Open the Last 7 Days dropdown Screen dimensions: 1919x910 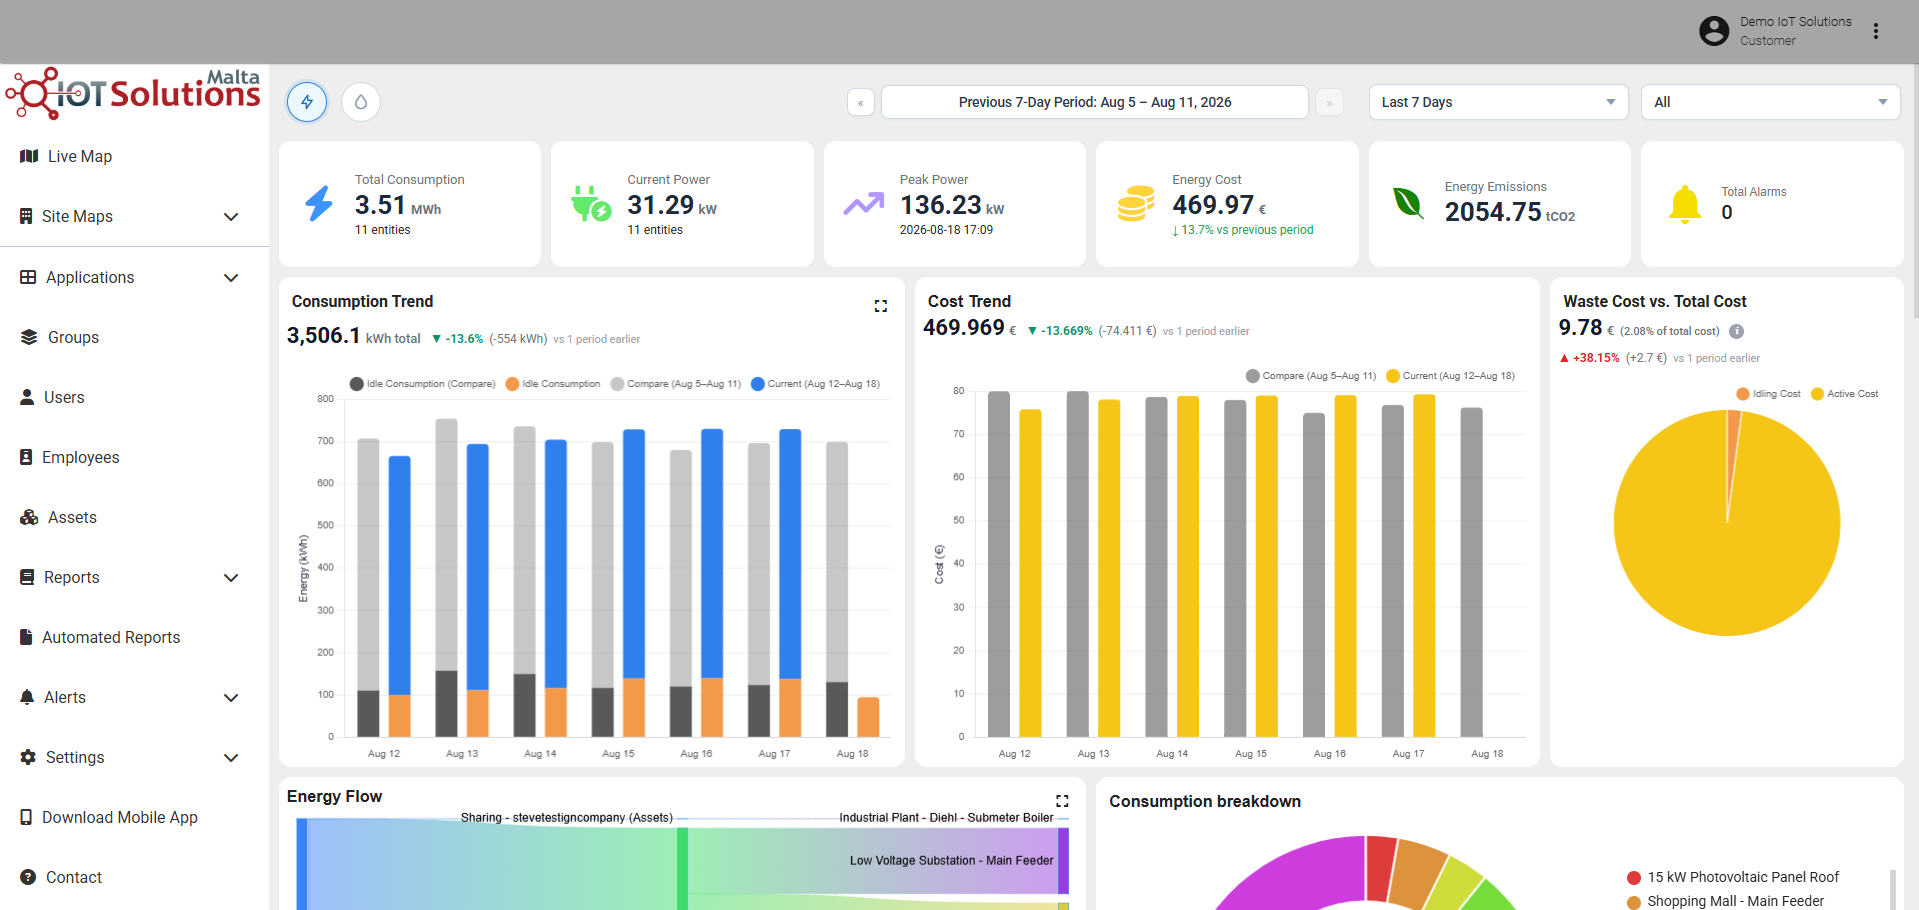pos(1498,102)
